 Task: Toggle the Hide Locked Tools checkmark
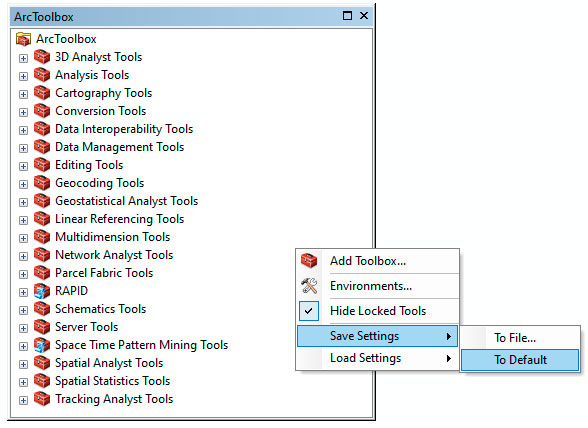tap(309, 311)
